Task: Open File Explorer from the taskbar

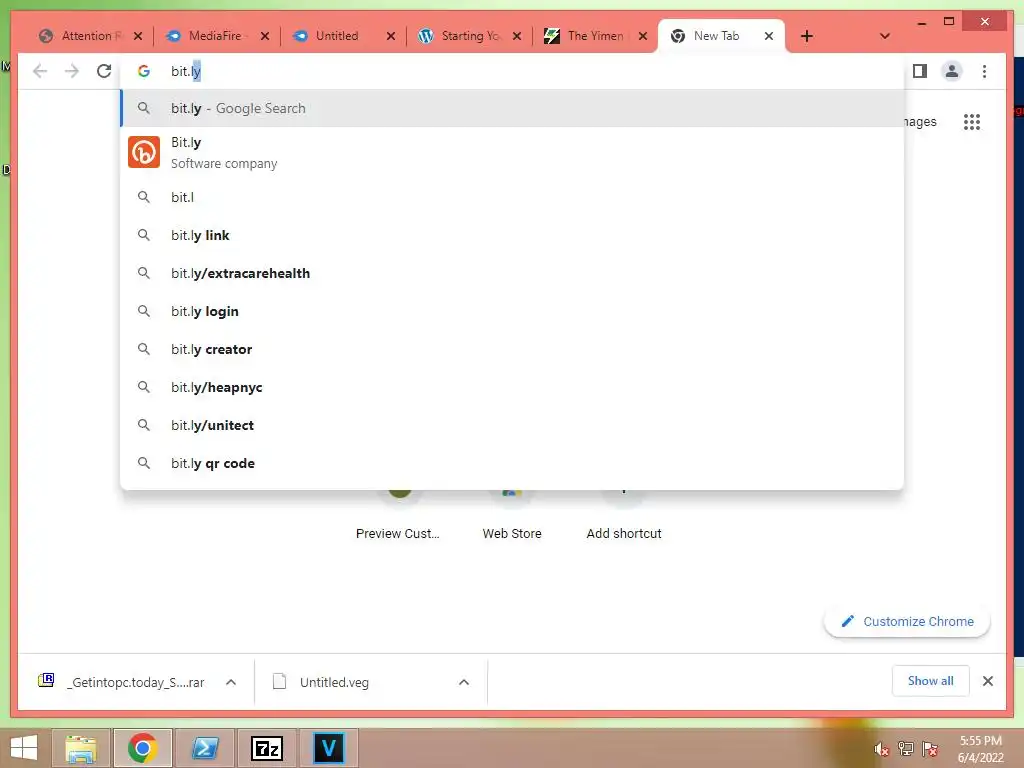Action: 81,748
